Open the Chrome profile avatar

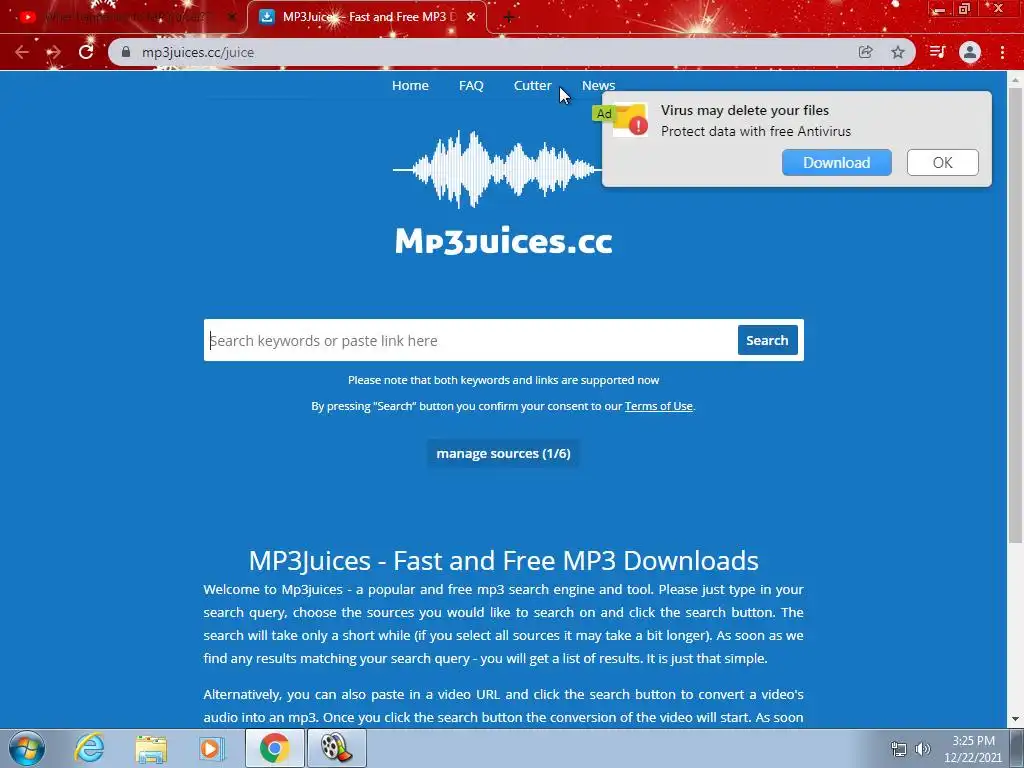(970, 52)
